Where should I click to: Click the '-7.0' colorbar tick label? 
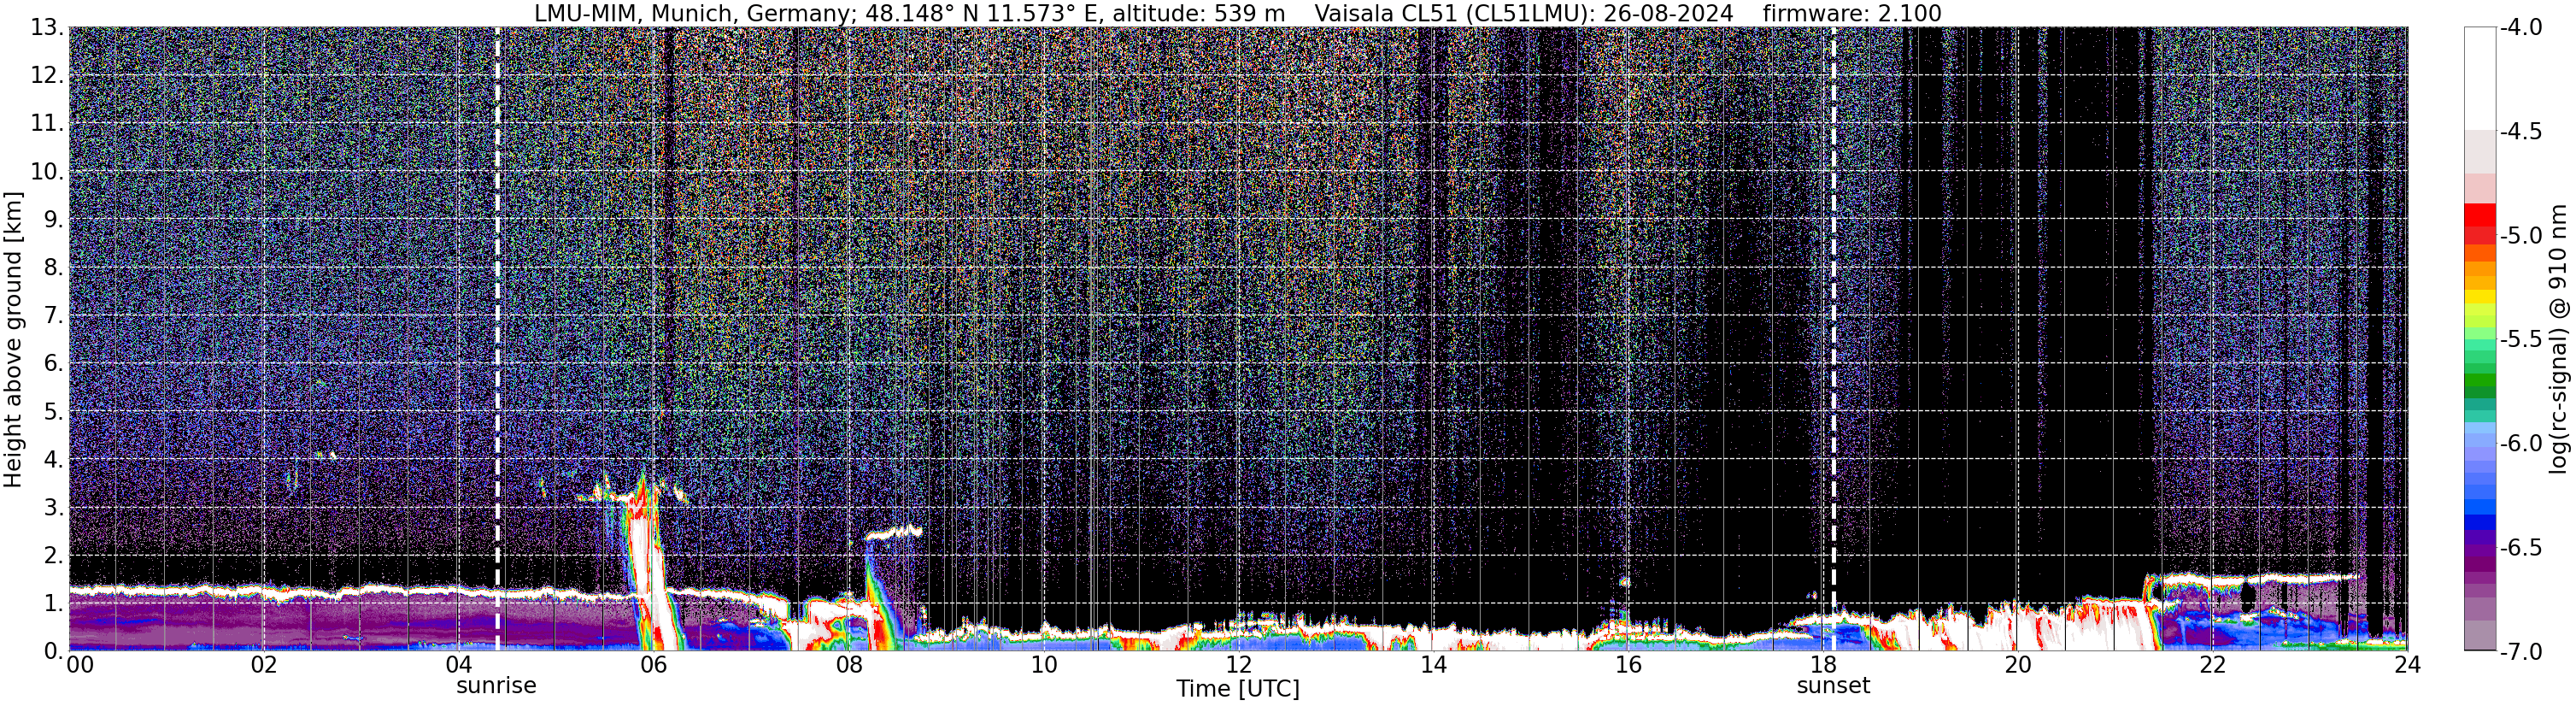tap(2521, 651)
